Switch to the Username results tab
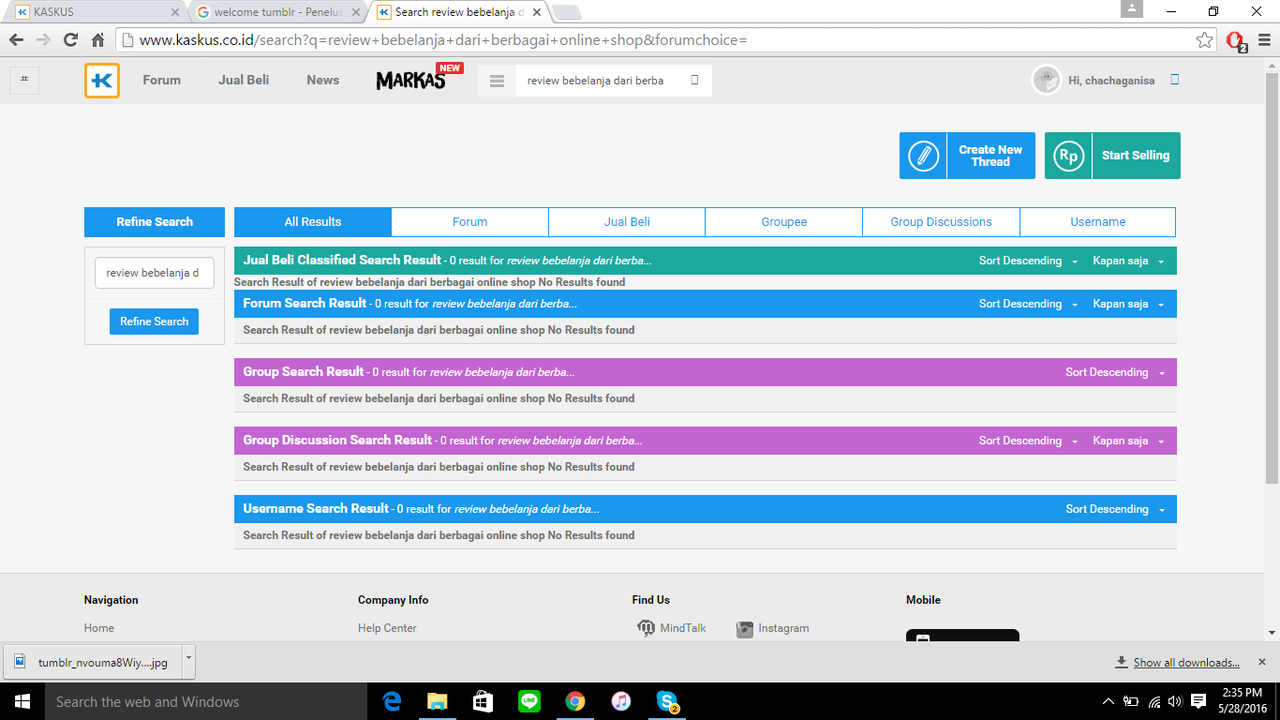The height and width of the screenshot is (720, 1280). [1098, 222]
